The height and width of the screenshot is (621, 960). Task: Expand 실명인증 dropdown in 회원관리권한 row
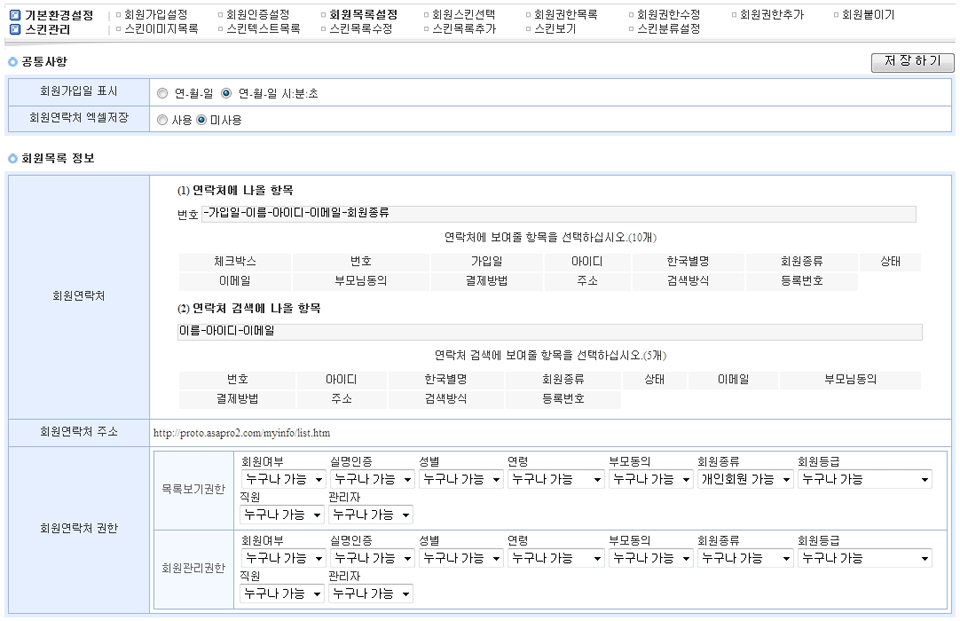[370, 558]
